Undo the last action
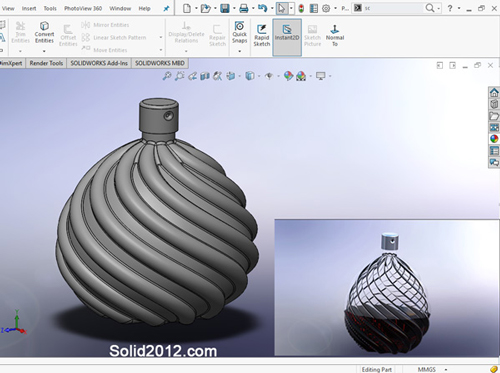Screen dimensions: 500x373 pos(263,8)
